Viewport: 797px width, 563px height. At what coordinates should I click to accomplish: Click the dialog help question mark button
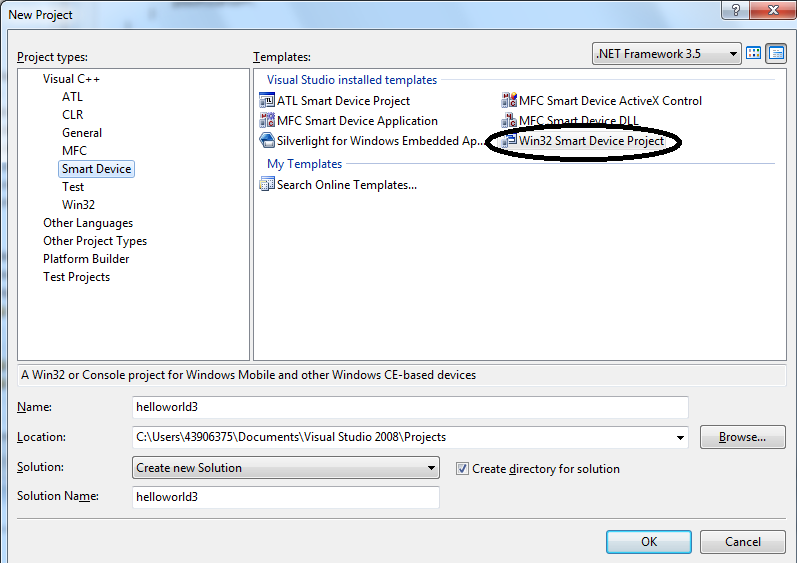735,9
